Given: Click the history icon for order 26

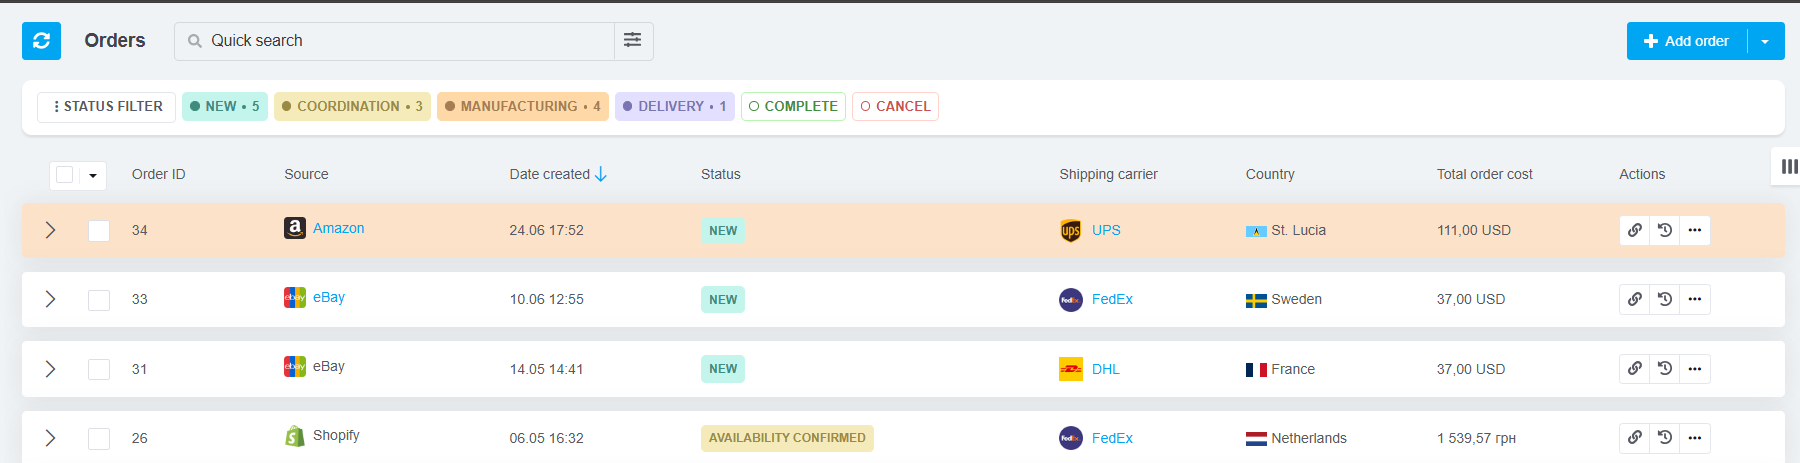Looking at the screenshot, I should pos(1665,438).
